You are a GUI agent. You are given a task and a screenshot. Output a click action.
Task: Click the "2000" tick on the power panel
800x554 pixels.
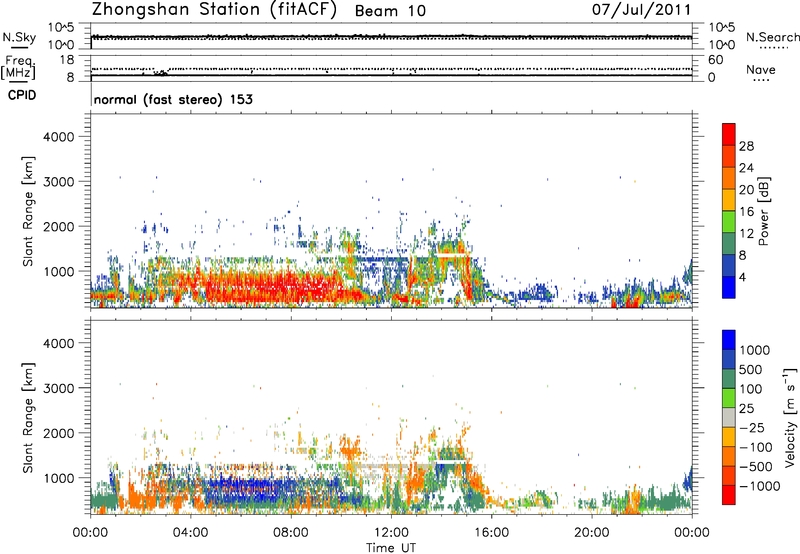[x=58, y=226]
